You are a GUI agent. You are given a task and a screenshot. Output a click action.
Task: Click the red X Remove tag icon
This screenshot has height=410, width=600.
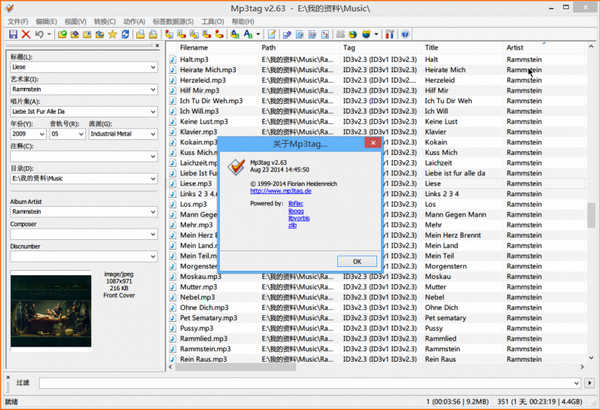pyautogui.click(x=26, y=34)
